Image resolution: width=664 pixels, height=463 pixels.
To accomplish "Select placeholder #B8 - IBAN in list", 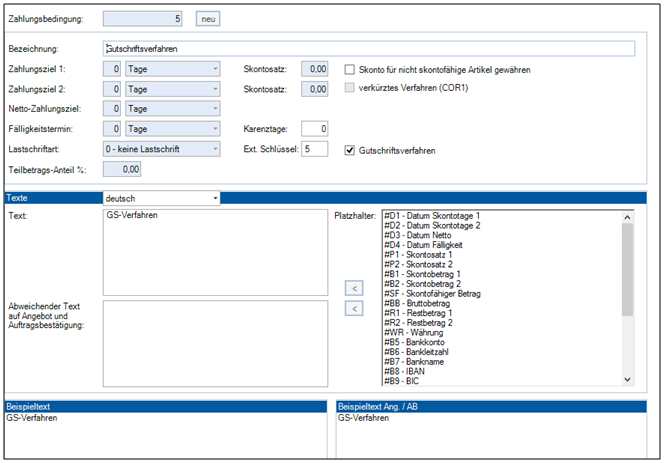I will pos(409,370).
